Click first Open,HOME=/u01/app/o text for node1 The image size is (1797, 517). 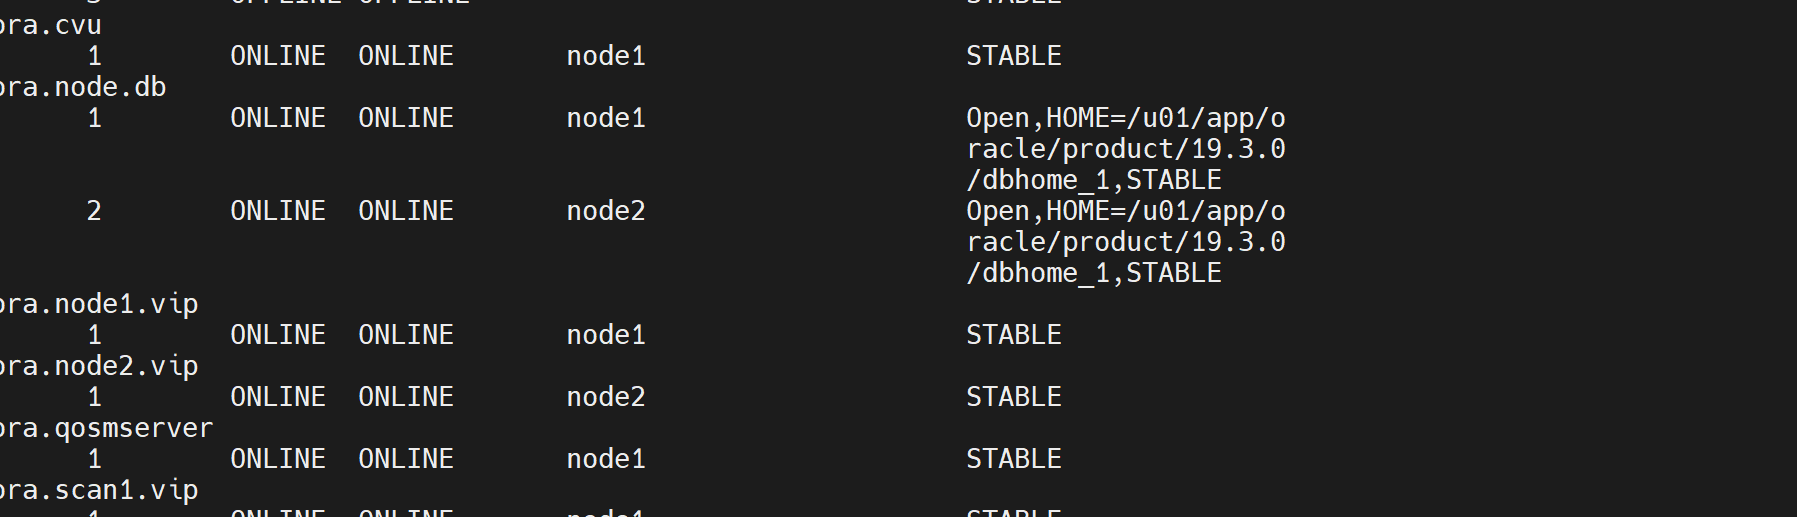tap(1125, 118)
